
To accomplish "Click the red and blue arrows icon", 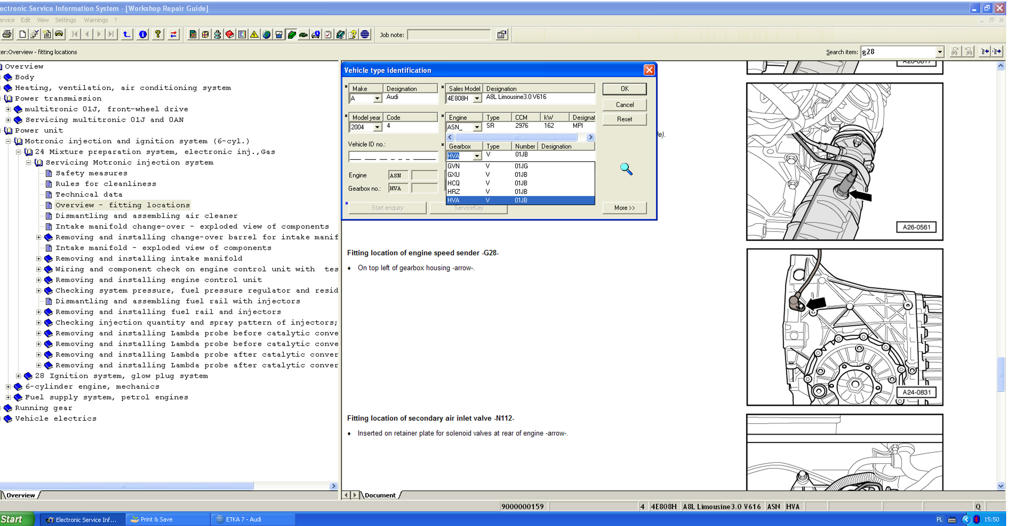I will 174,34.
